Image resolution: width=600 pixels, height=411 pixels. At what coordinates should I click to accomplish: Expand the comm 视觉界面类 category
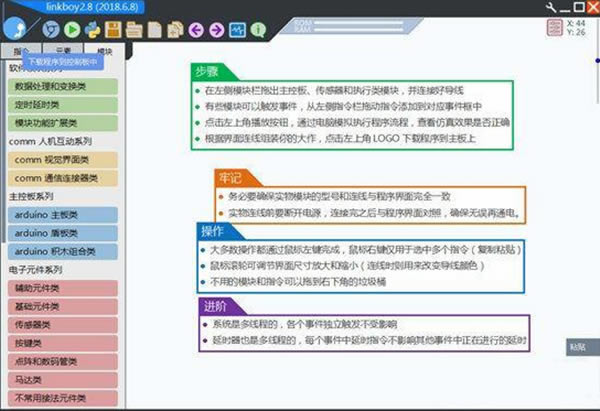(62, 160)
